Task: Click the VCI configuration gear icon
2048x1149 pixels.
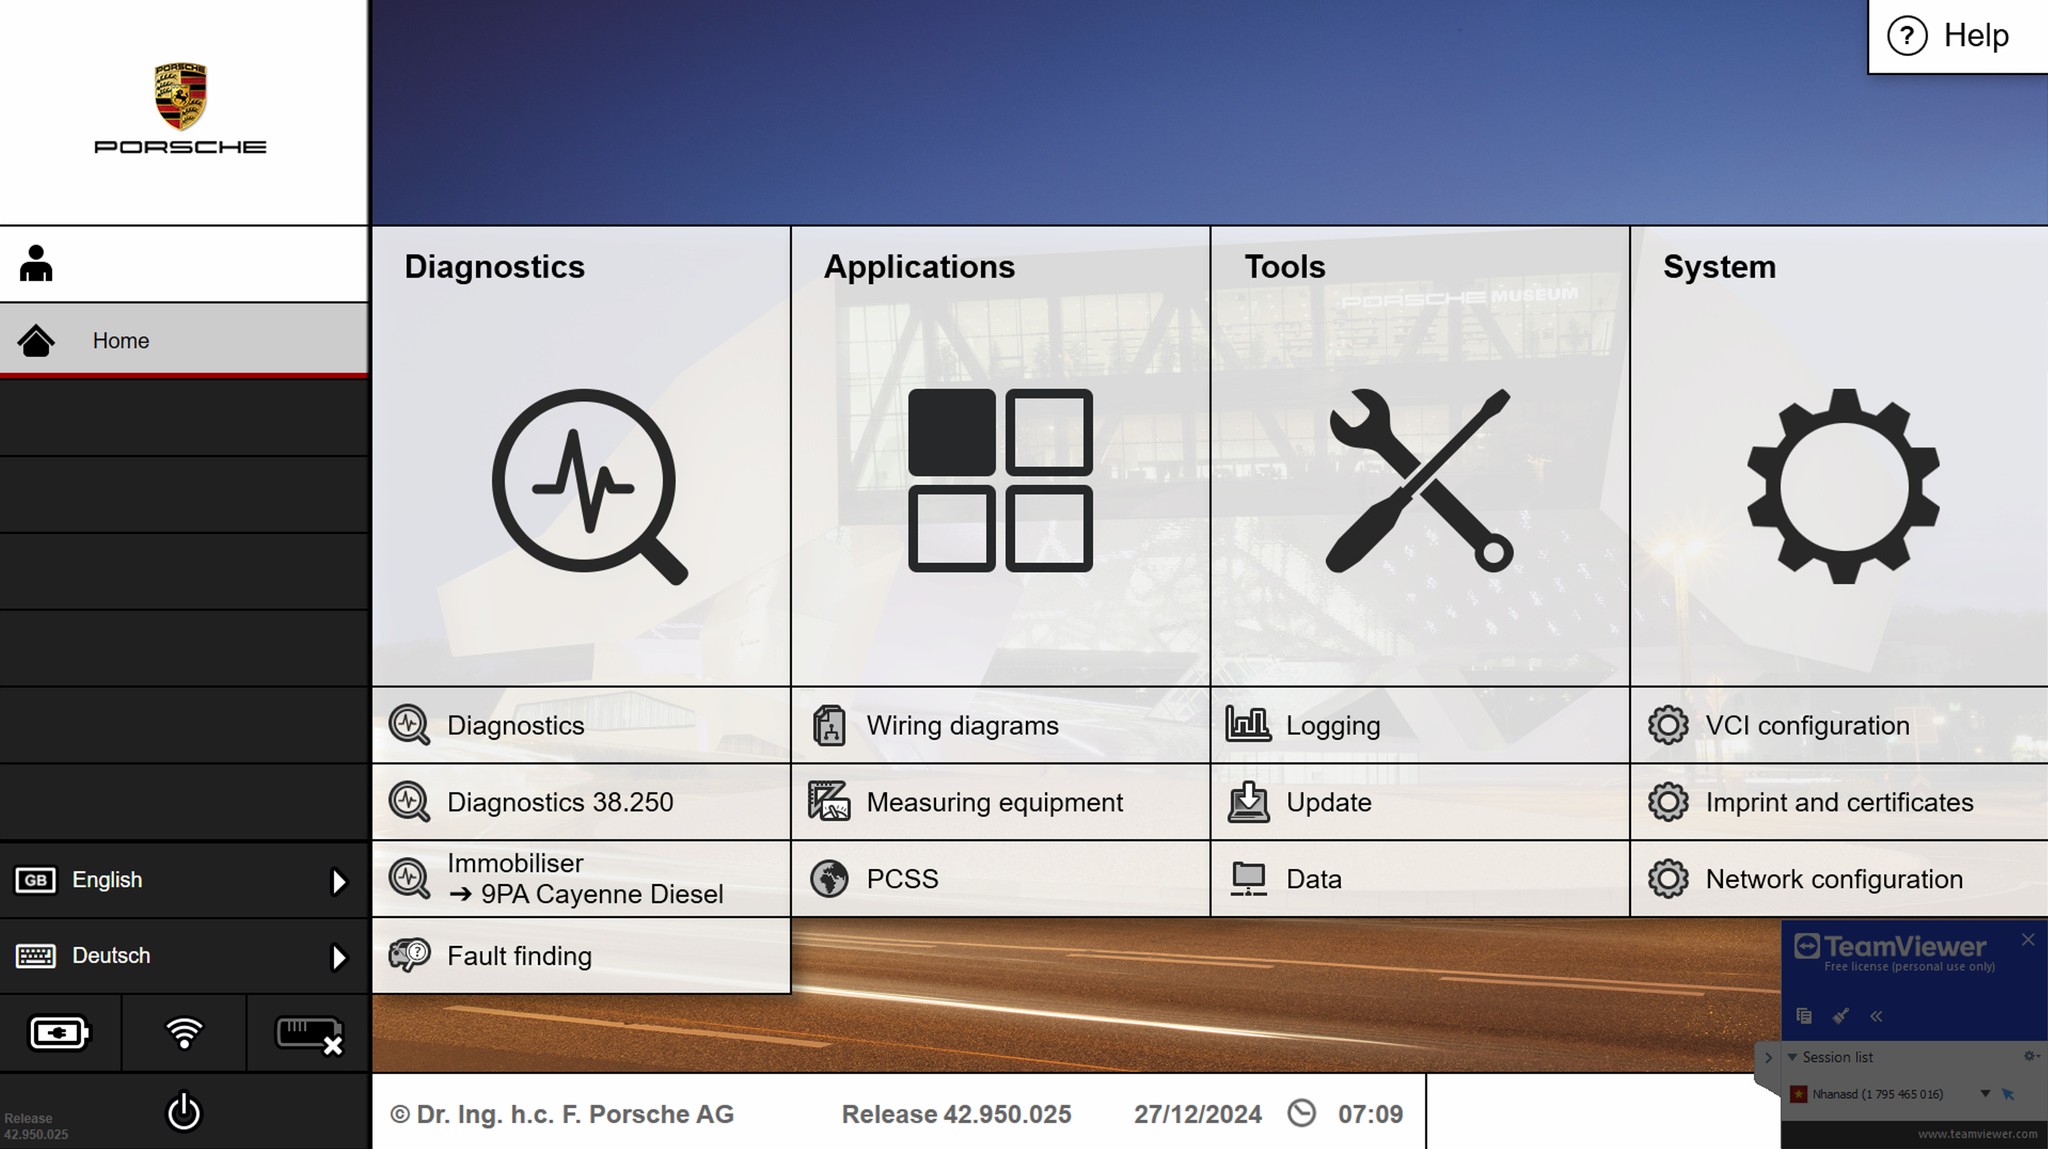Action: pos(1668,725)
